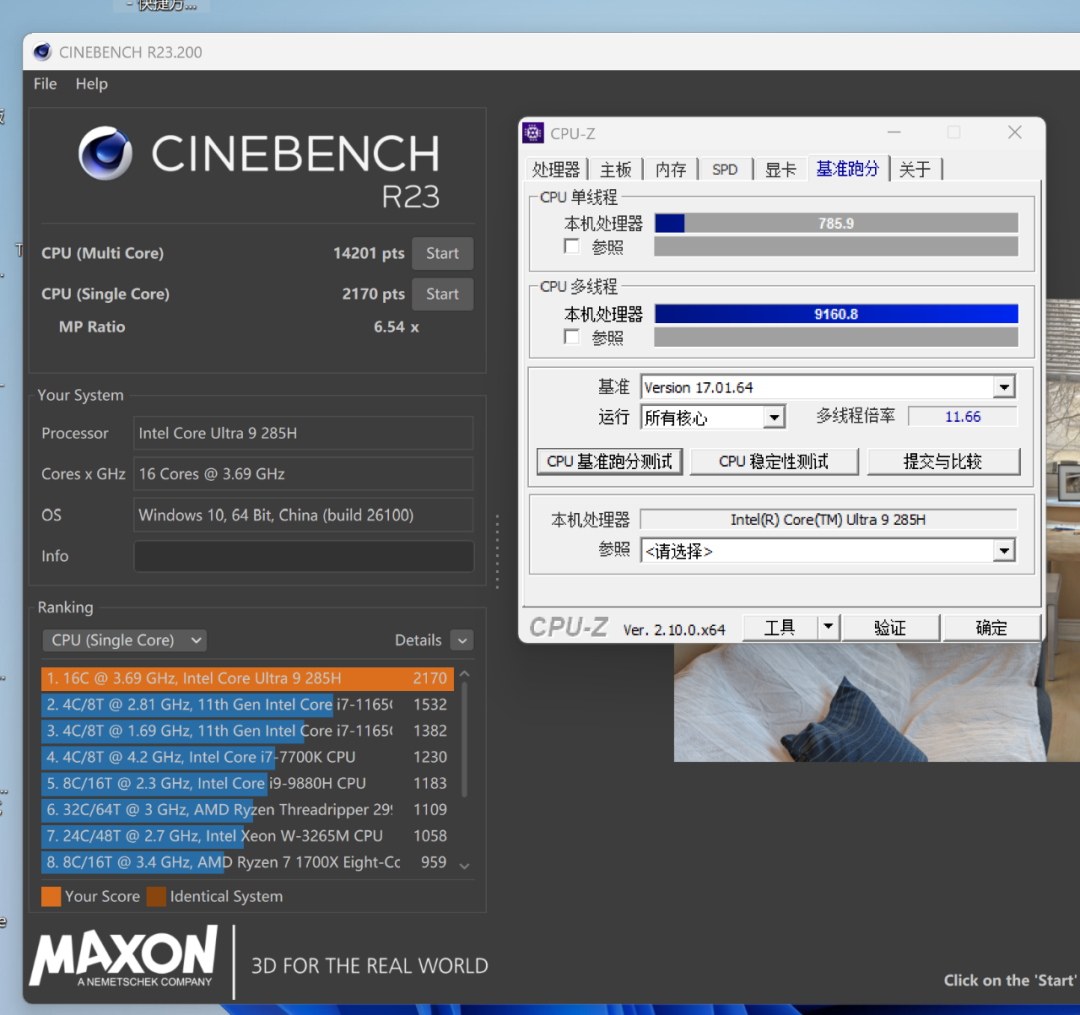This screenshot has height=1015, width=1080.
Task: Click the Identical System brown swatch
Action: pos(156,897)
